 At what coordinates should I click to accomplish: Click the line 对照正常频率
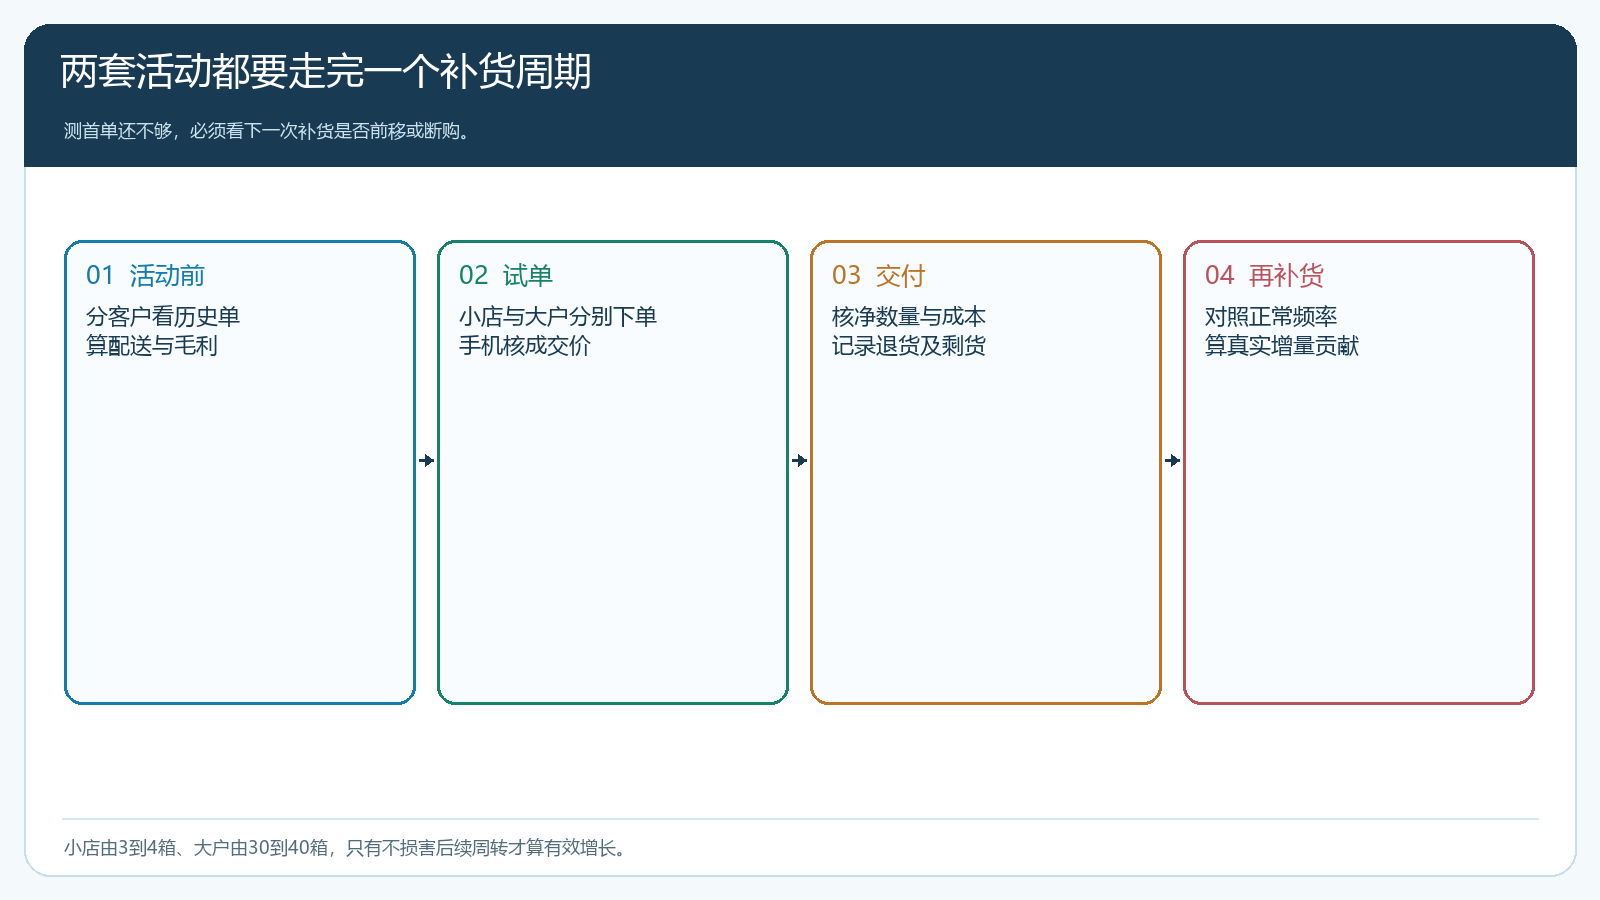click(1271, 316)
